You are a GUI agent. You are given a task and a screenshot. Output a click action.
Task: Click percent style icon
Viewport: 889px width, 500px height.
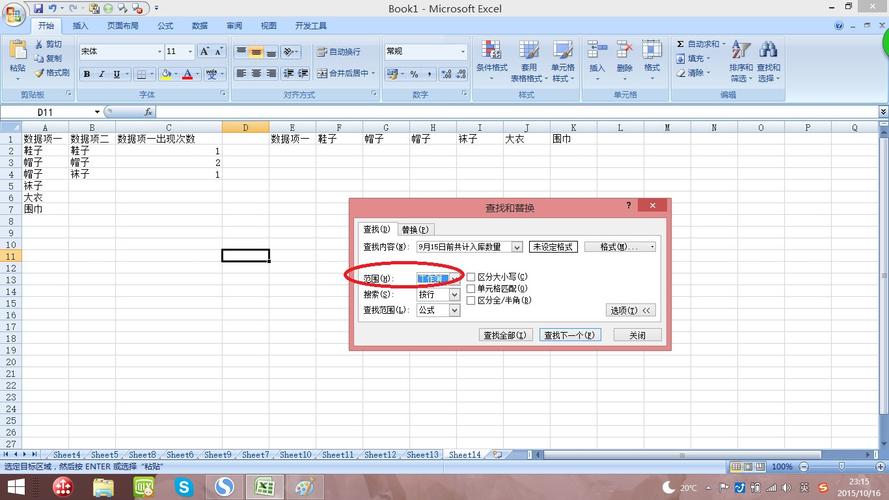click(x=414, y=74)
